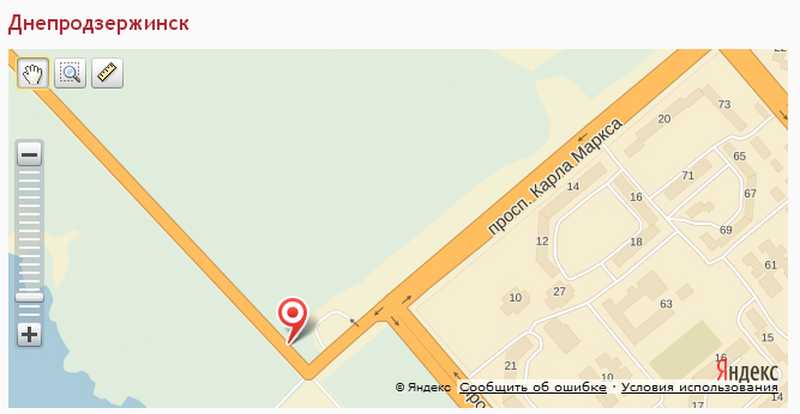Click building number 63 on map
The image size is (800, 414).
(x=666, y=304)
